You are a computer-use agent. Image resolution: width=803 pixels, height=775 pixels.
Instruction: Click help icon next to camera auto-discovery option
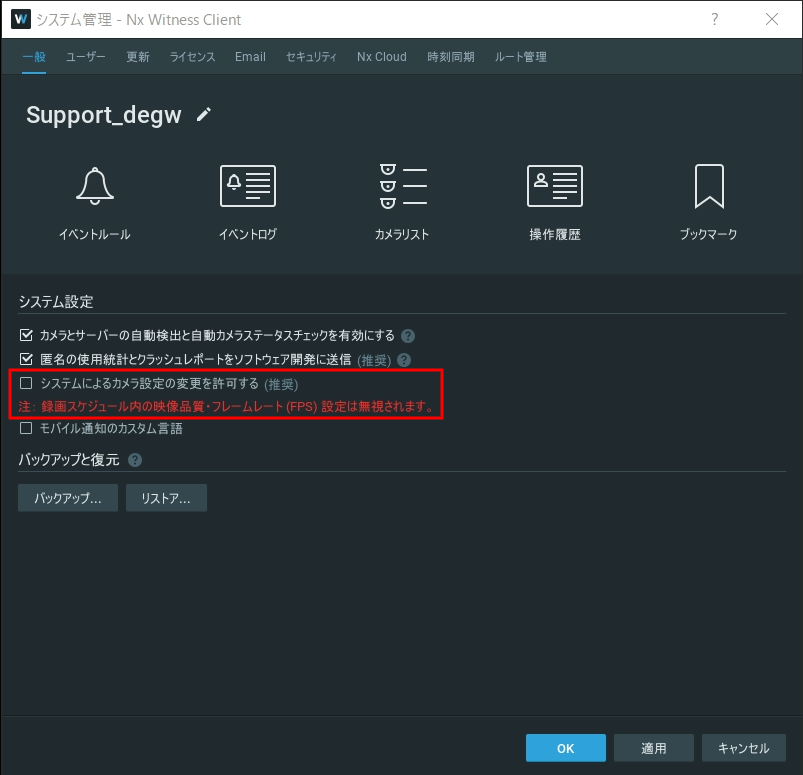pos(408,336)
